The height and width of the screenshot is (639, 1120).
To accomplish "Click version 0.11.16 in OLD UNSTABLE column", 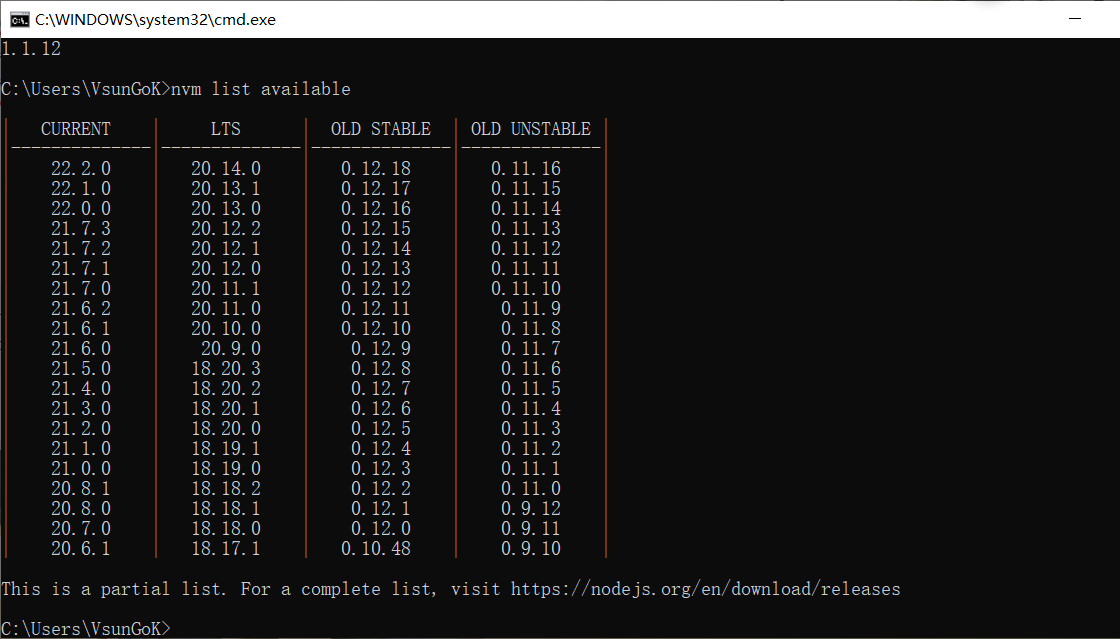I will pos(527,168).
